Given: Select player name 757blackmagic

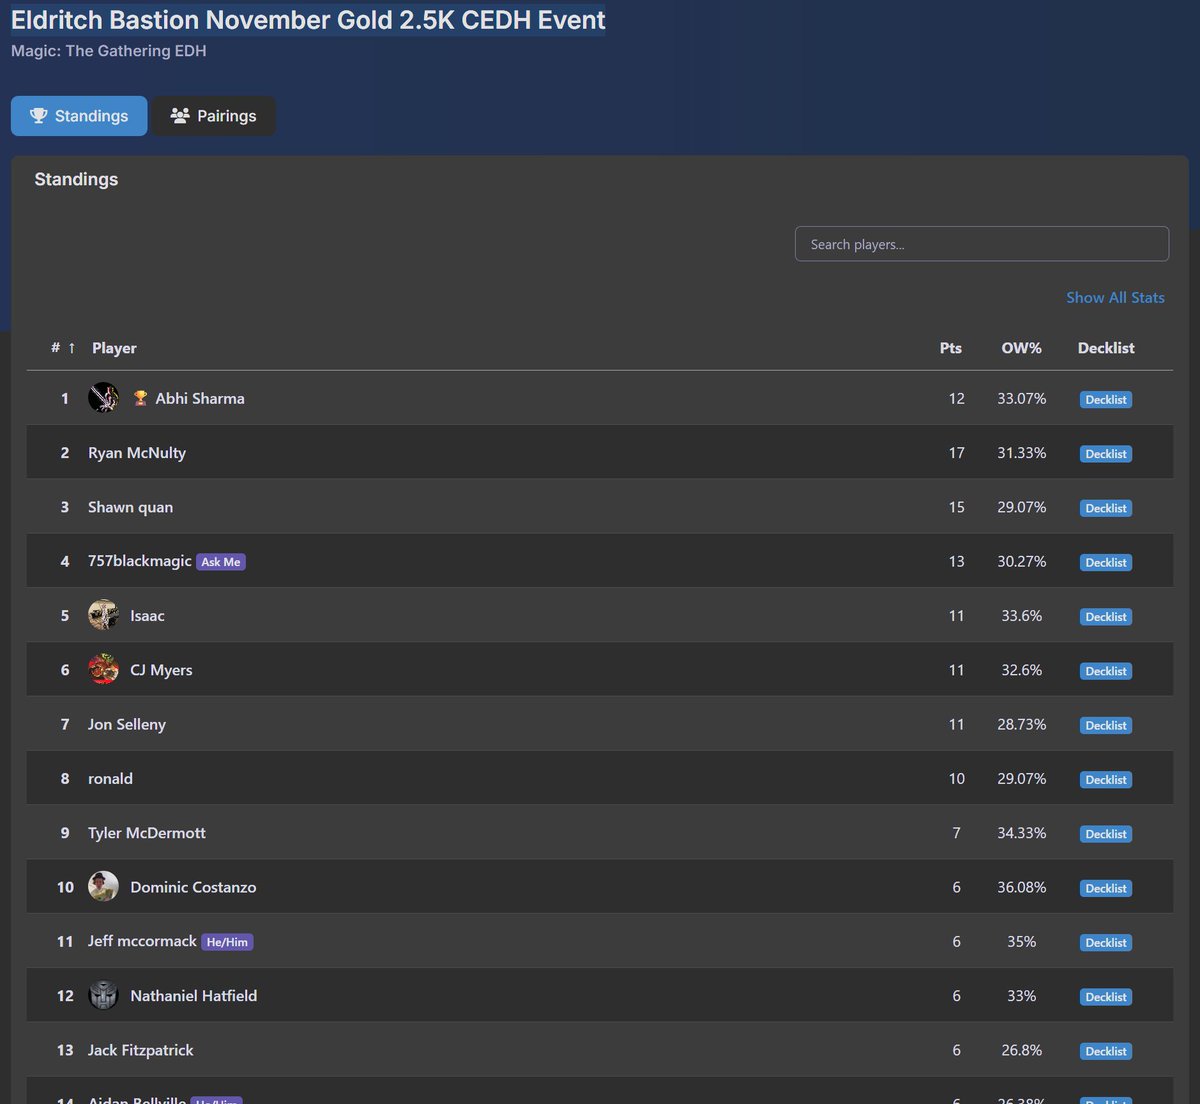Looking at the screenshot, I should 139,561.
